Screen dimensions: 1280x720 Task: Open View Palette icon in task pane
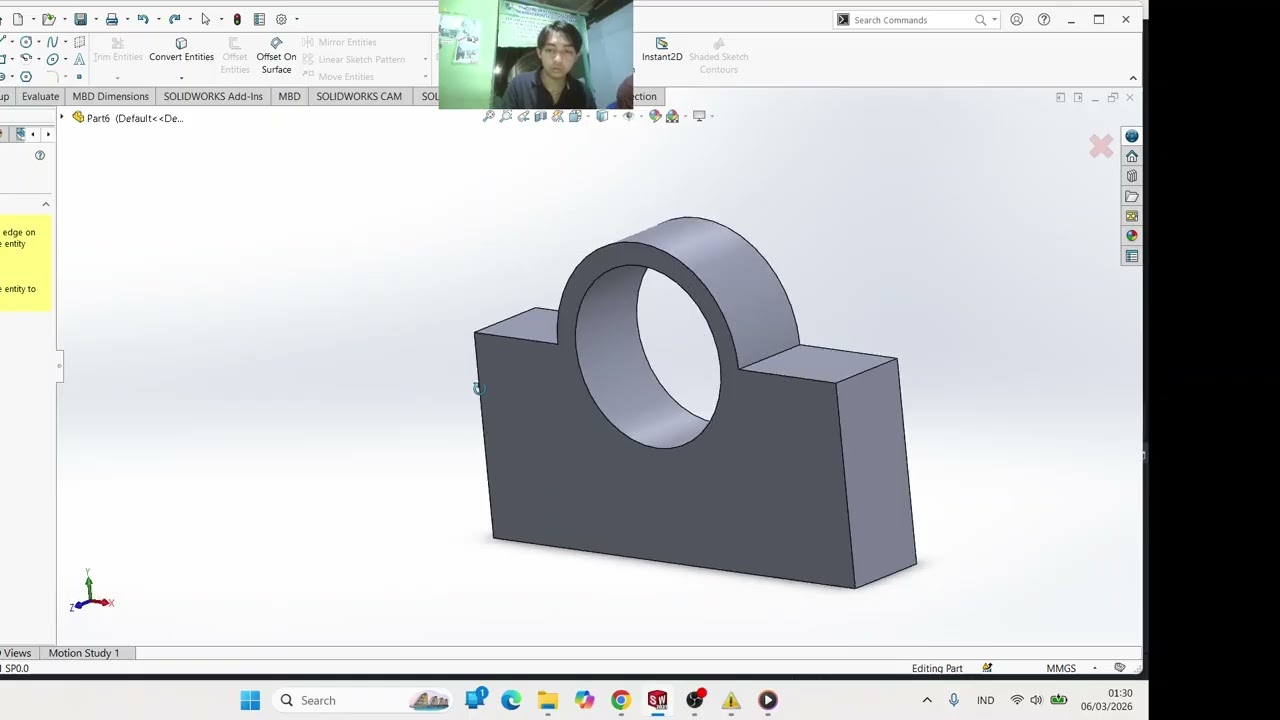click(x=1132, y=216)
